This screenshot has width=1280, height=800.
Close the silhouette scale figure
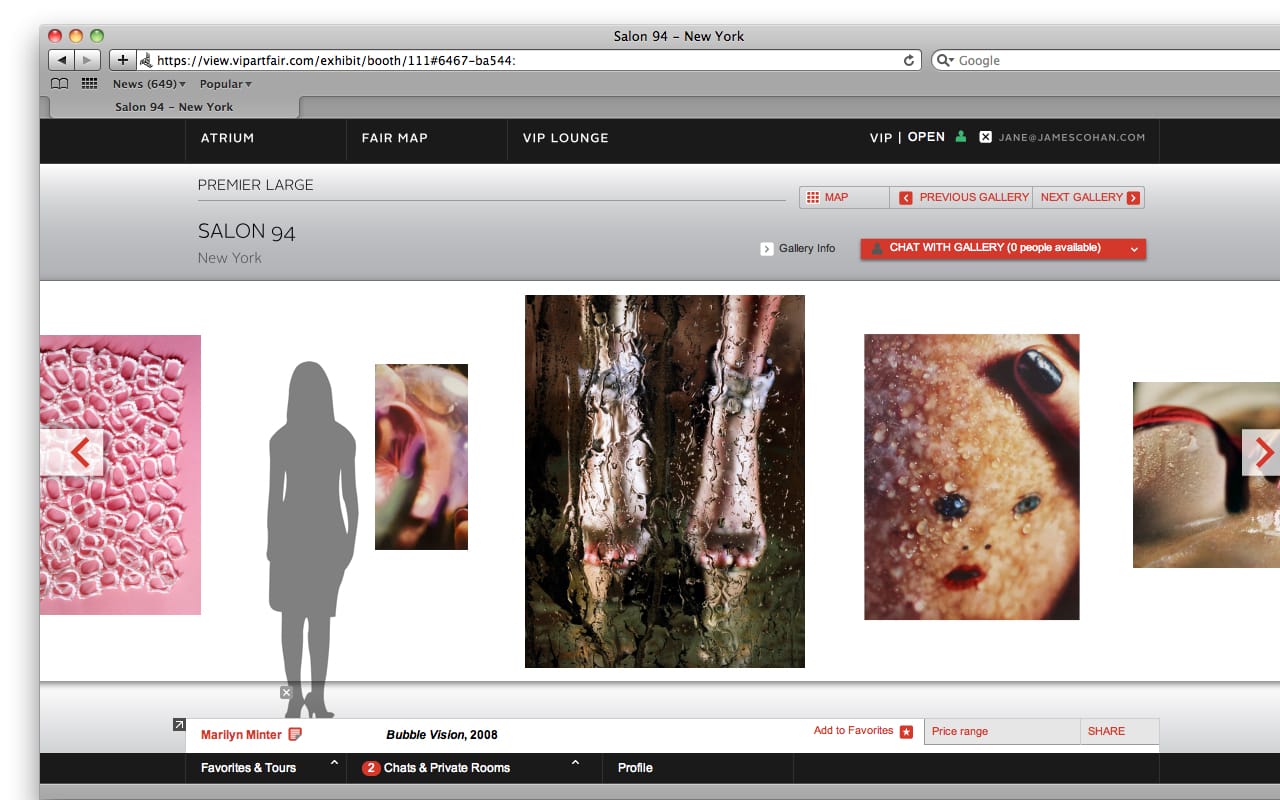pyautogui.click(x=286, y=692)
